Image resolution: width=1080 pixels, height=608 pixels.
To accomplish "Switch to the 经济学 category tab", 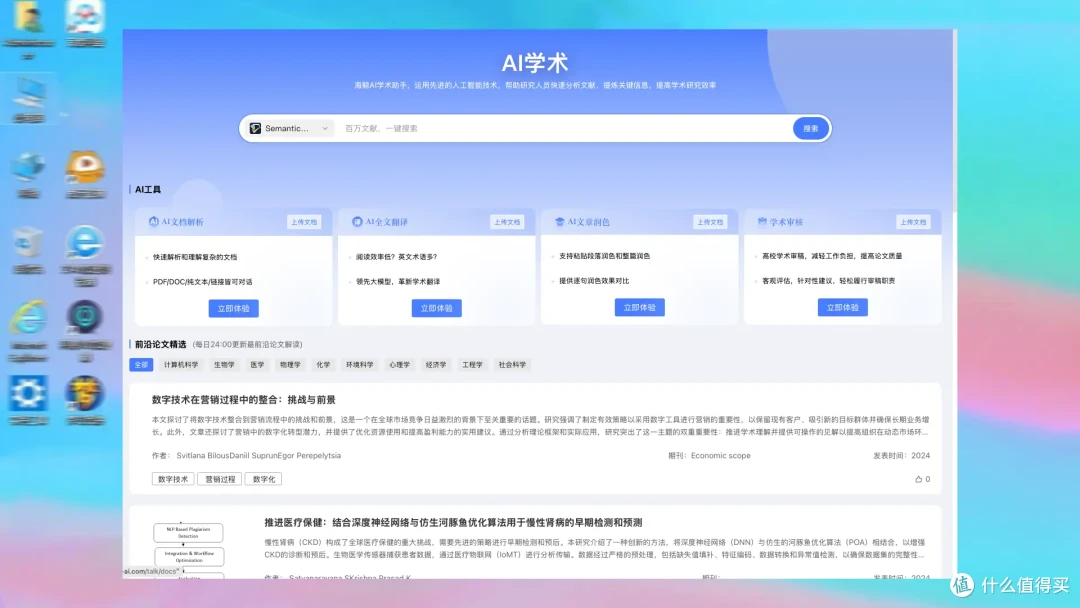I will coord(436,365).
